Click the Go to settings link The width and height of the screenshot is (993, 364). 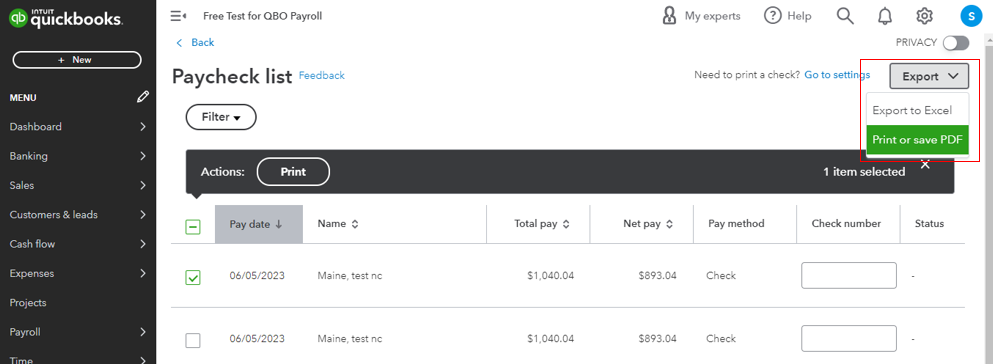pyautogui.click(x=837, y=75)
